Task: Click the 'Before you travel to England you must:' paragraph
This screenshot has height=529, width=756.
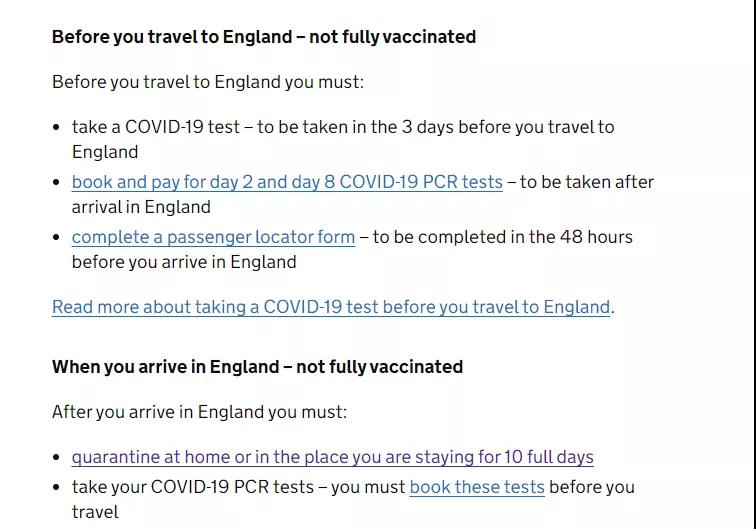Action: click(x=208, y=82)
